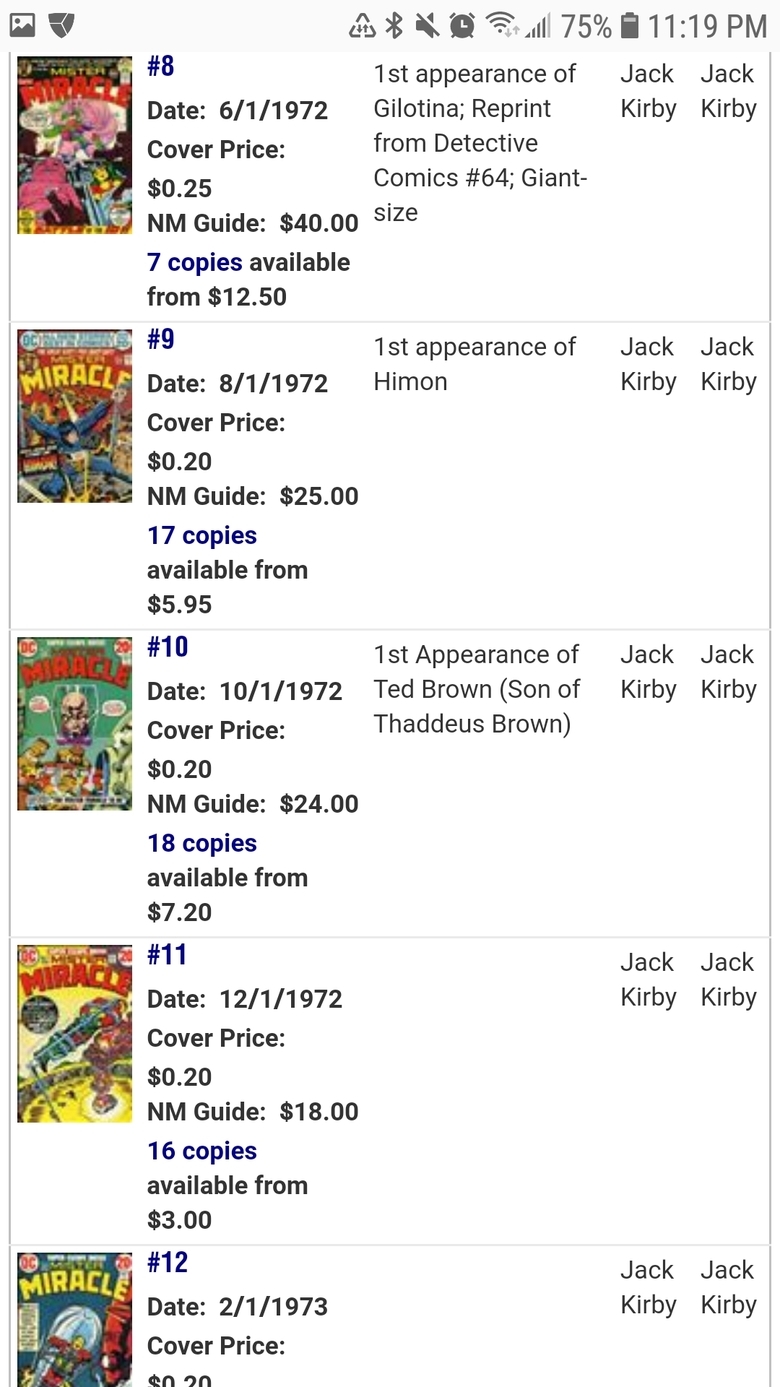Tap the alarm clock status icon
780x1387 pixels.
click(461, 25)
